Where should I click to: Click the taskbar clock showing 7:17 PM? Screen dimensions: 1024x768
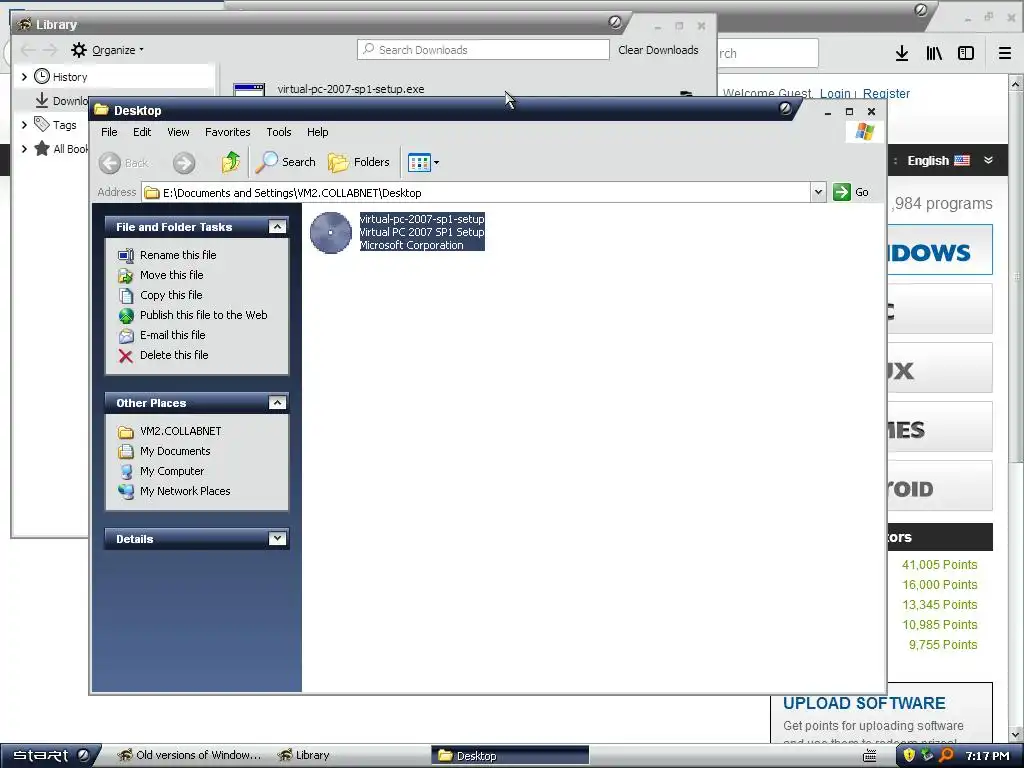click(x=987, y=756)
